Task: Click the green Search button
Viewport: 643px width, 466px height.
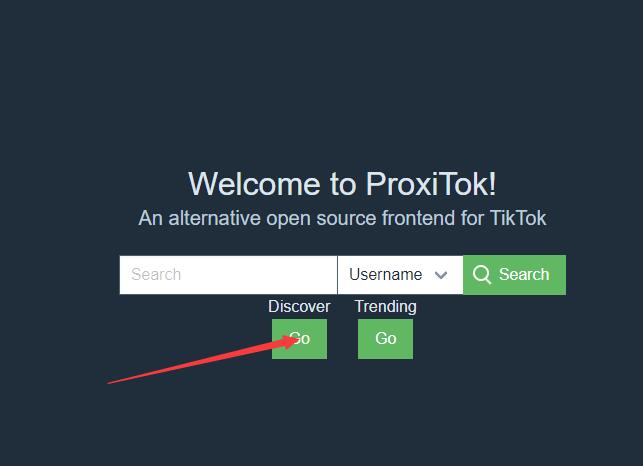Action: pyautogui.click(x=514, y=275)
